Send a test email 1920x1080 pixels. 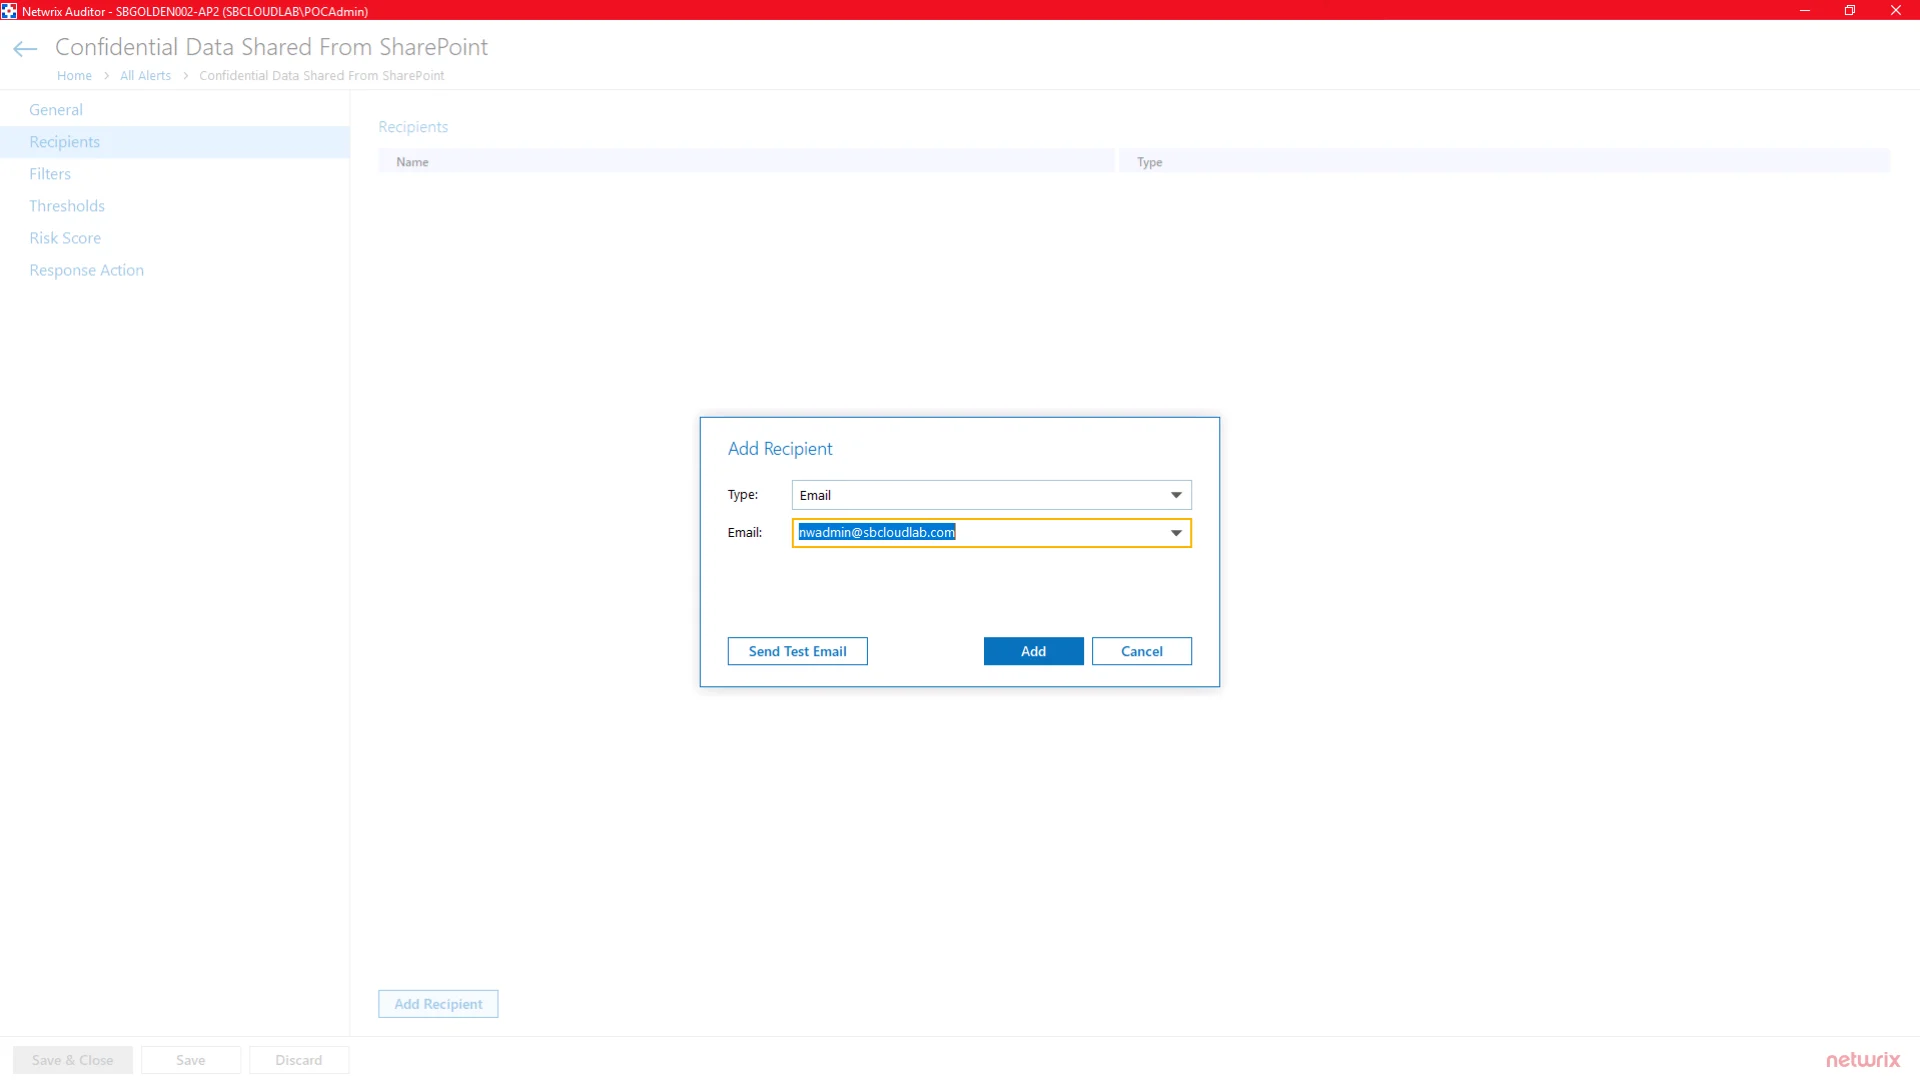pos(797,651)
